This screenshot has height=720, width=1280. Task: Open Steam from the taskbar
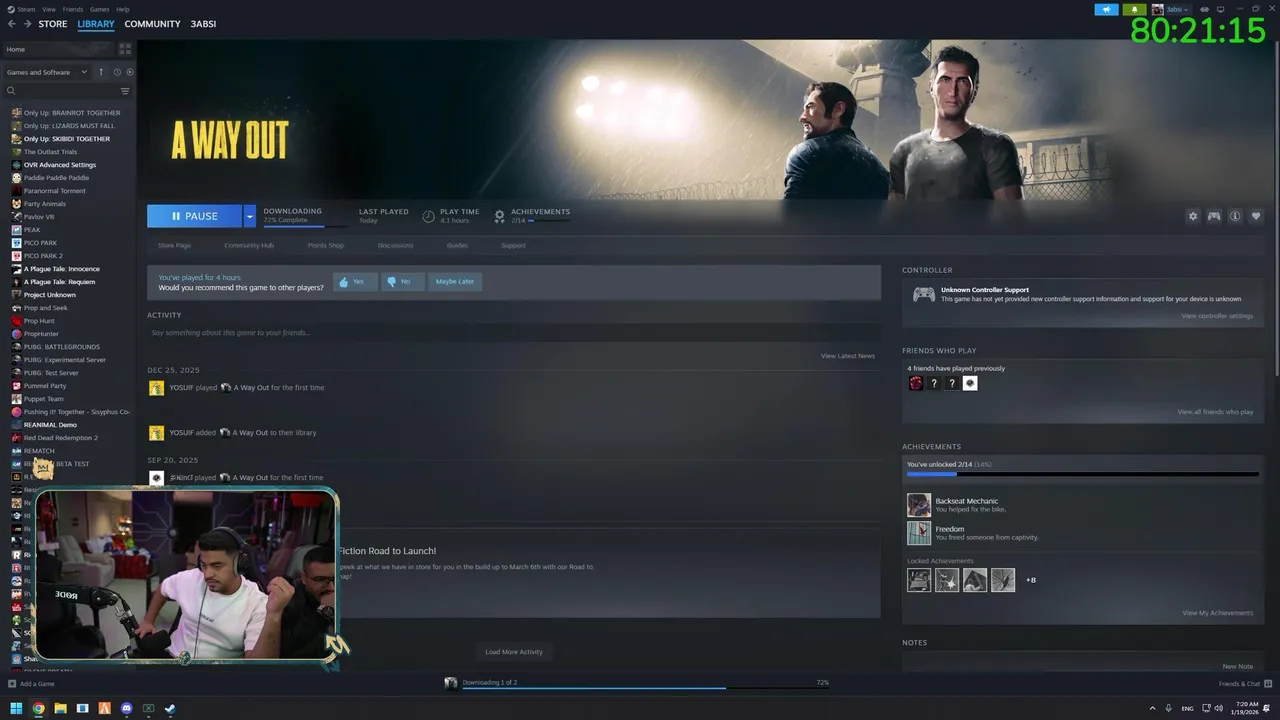coord(170,709)
